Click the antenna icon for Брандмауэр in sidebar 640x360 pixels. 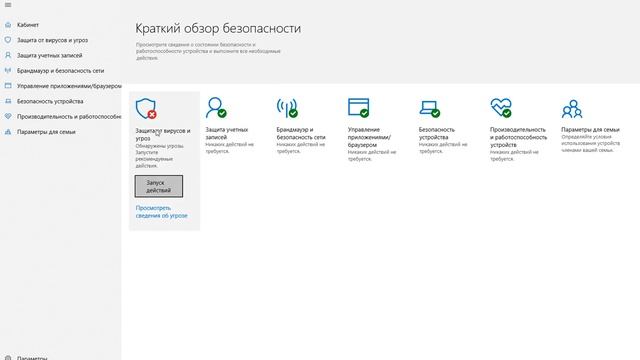[x=8, y=71]
